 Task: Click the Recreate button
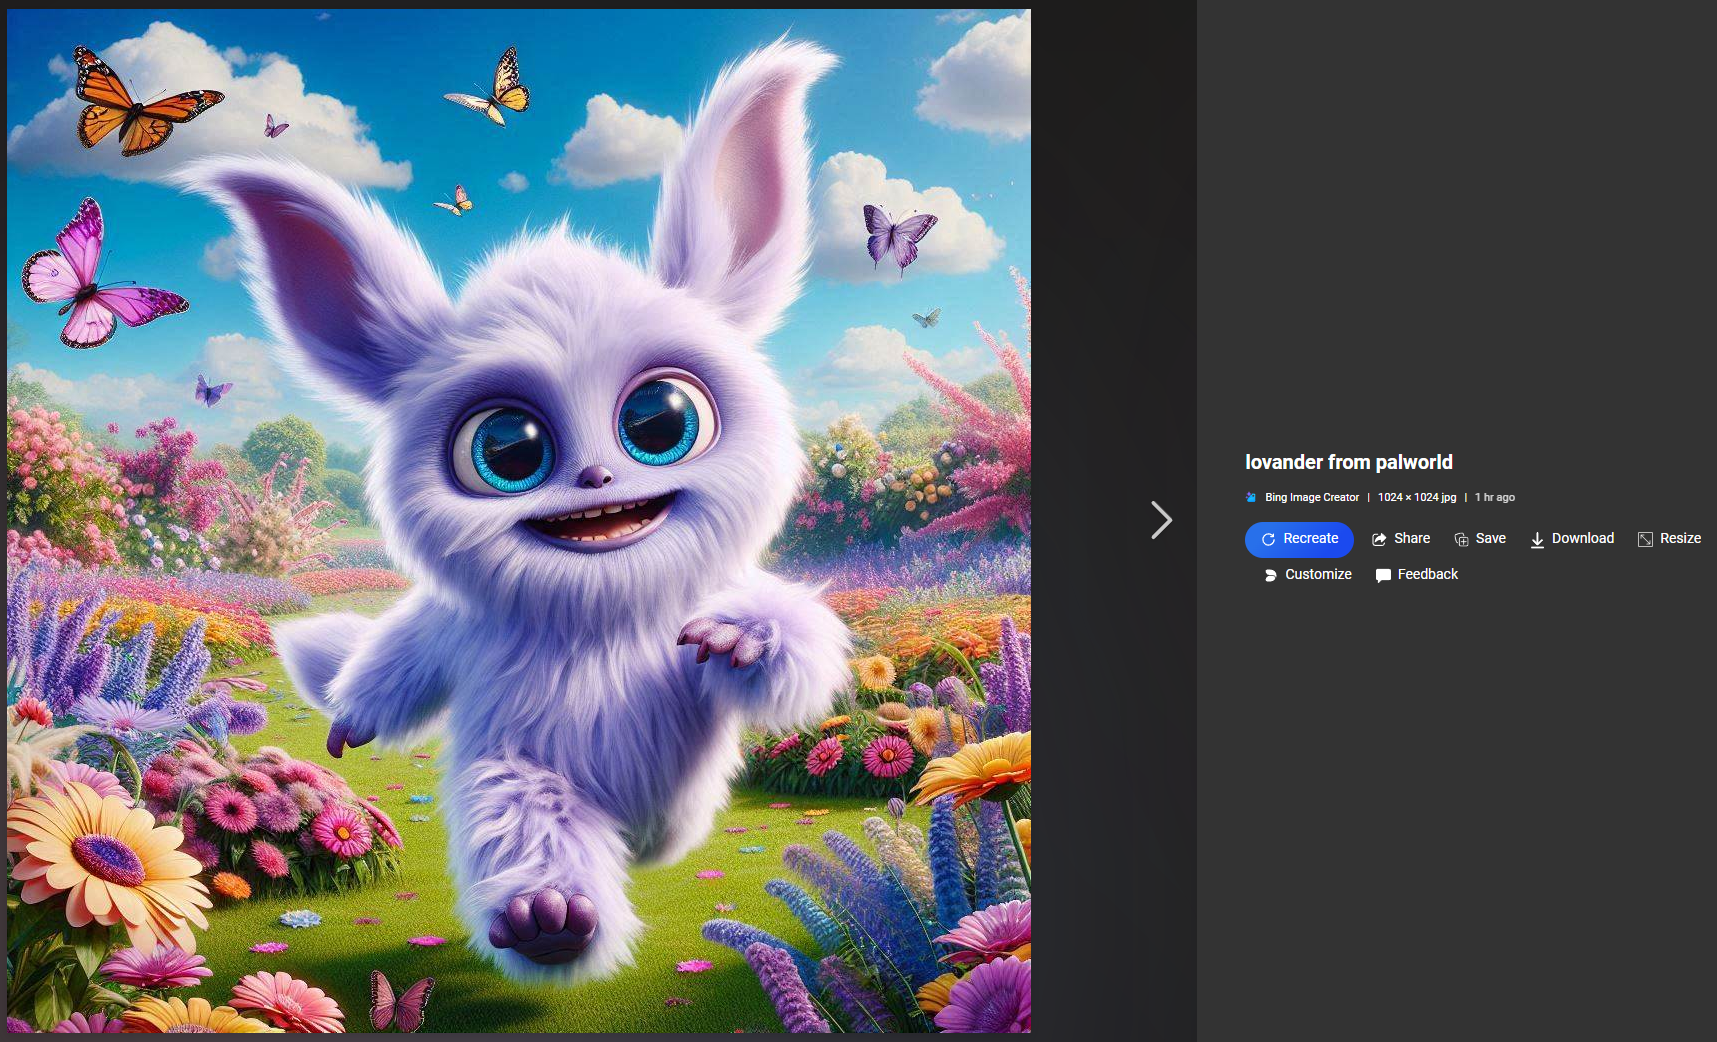pos(1299,539)
